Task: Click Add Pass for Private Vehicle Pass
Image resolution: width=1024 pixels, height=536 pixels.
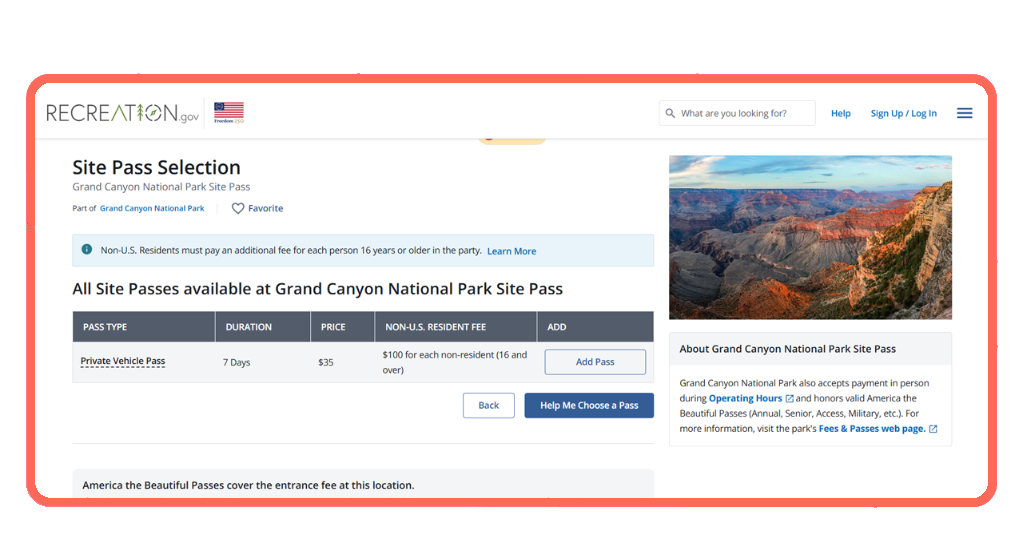Action: [x=595, y=362]
